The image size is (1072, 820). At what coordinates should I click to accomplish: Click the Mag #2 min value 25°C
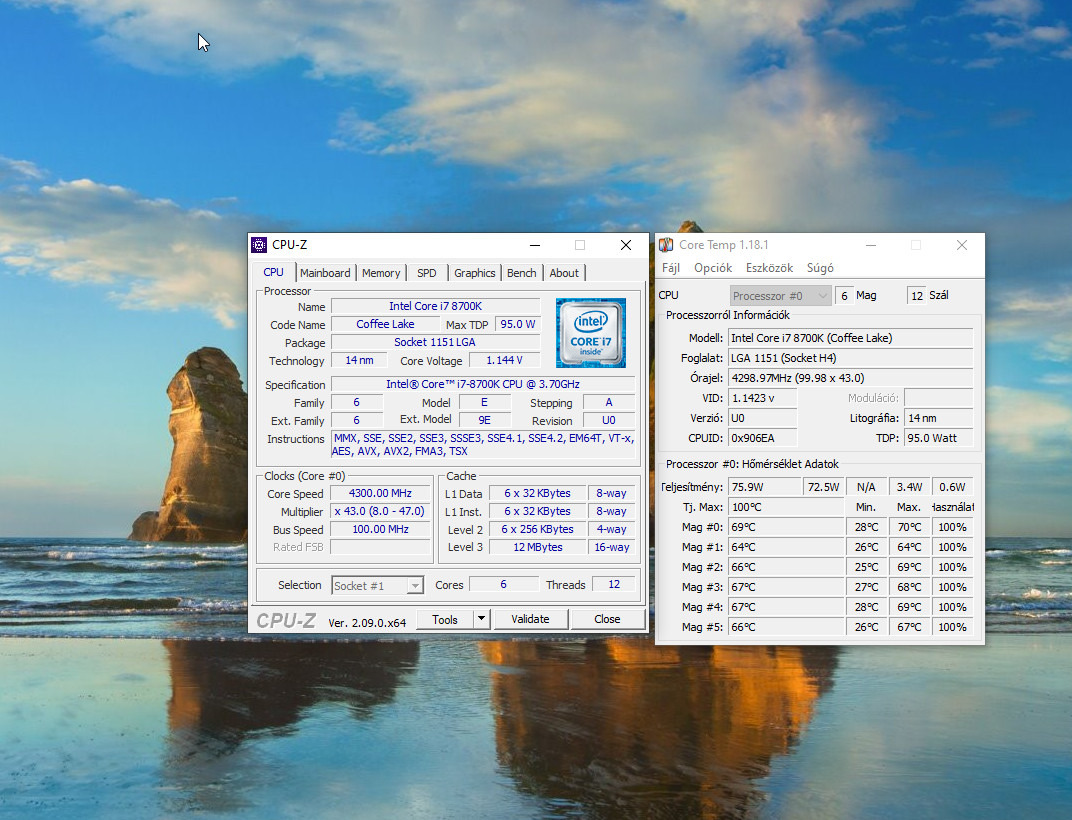click(866, 567)
